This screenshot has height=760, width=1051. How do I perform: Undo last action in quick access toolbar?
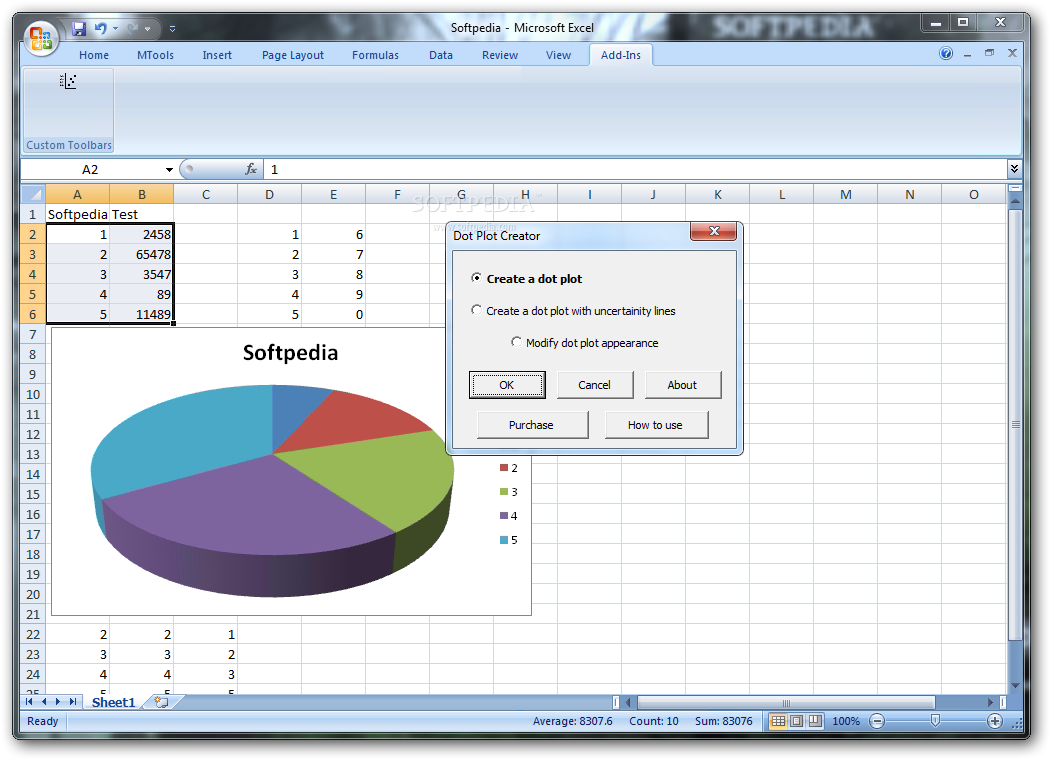point(101,28)
